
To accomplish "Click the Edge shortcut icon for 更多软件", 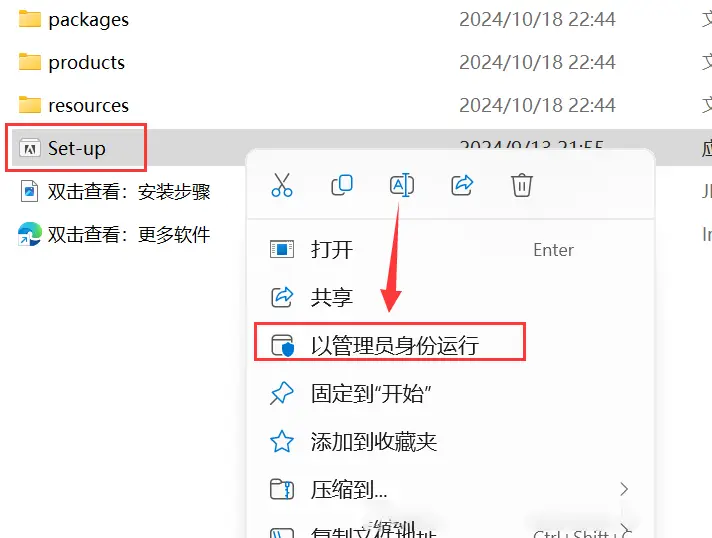I will 30,234.
